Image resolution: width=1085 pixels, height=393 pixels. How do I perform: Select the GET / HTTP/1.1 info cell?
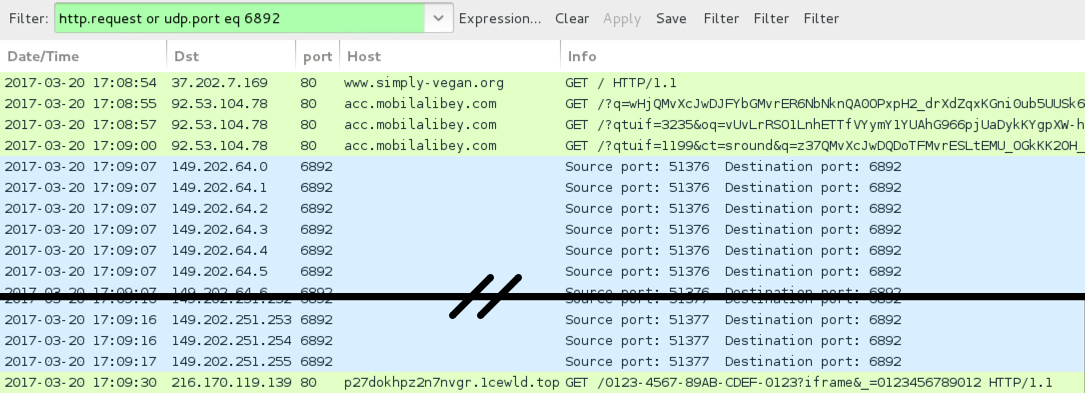pos(621,83)
